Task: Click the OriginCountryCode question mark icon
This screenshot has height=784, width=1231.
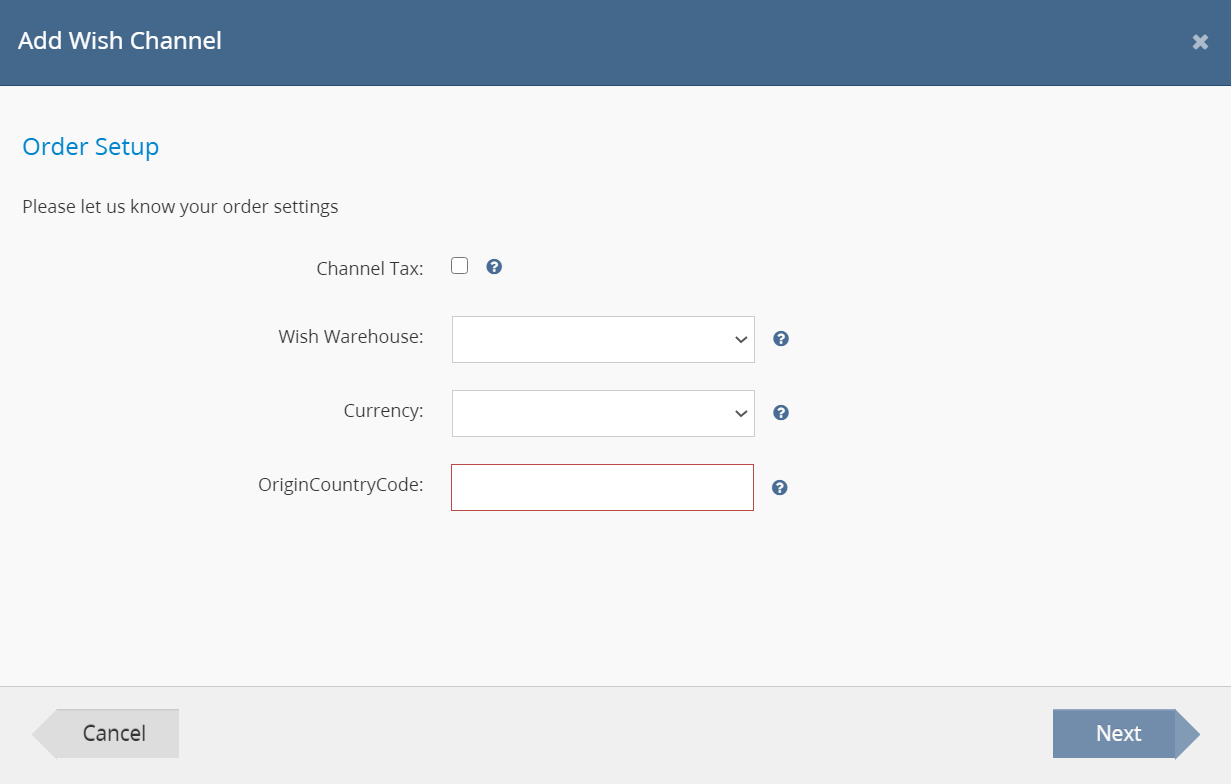Action: [x=780, y=488]
